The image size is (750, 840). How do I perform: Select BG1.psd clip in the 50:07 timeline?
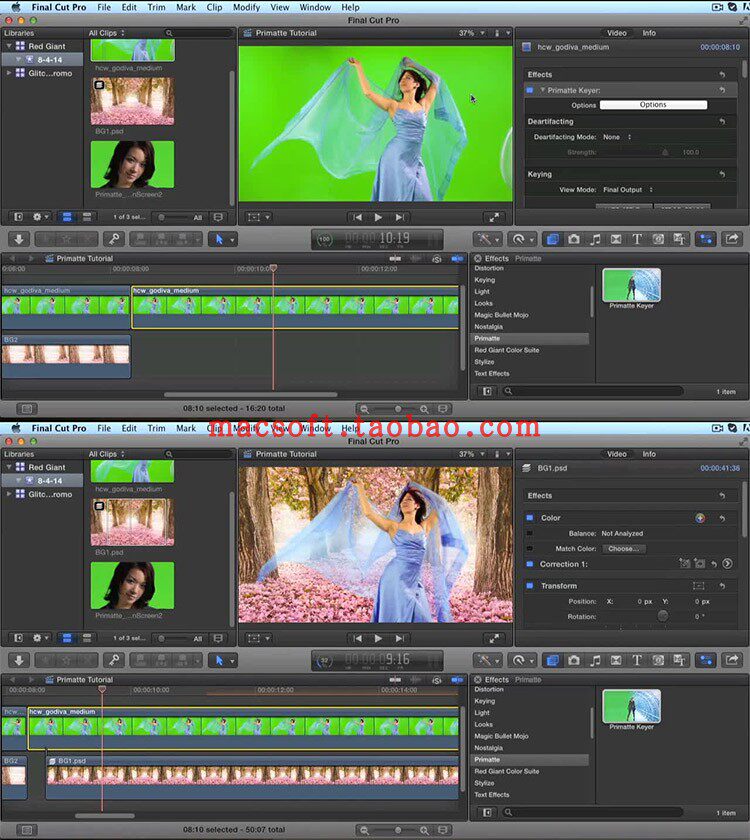(x=252, y=776)
